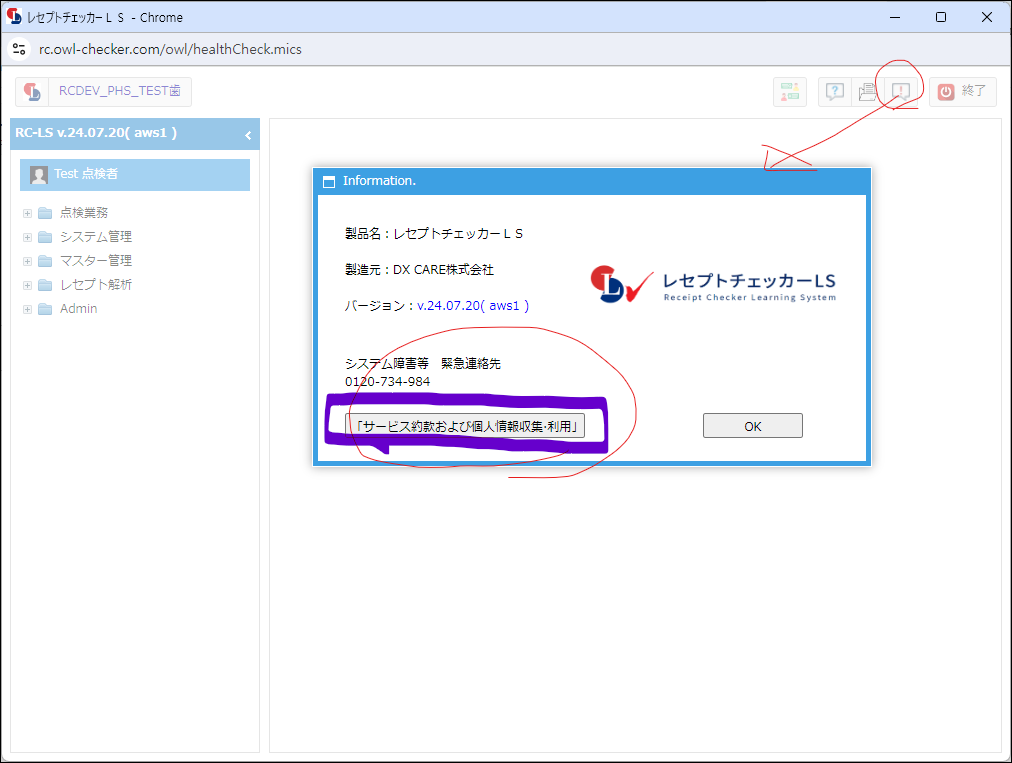Image resolution: width=1012 pixels, height=763 pixels.
Task: Select マスター管理 in the sidebar tree
Action: [x=96, y=260]
